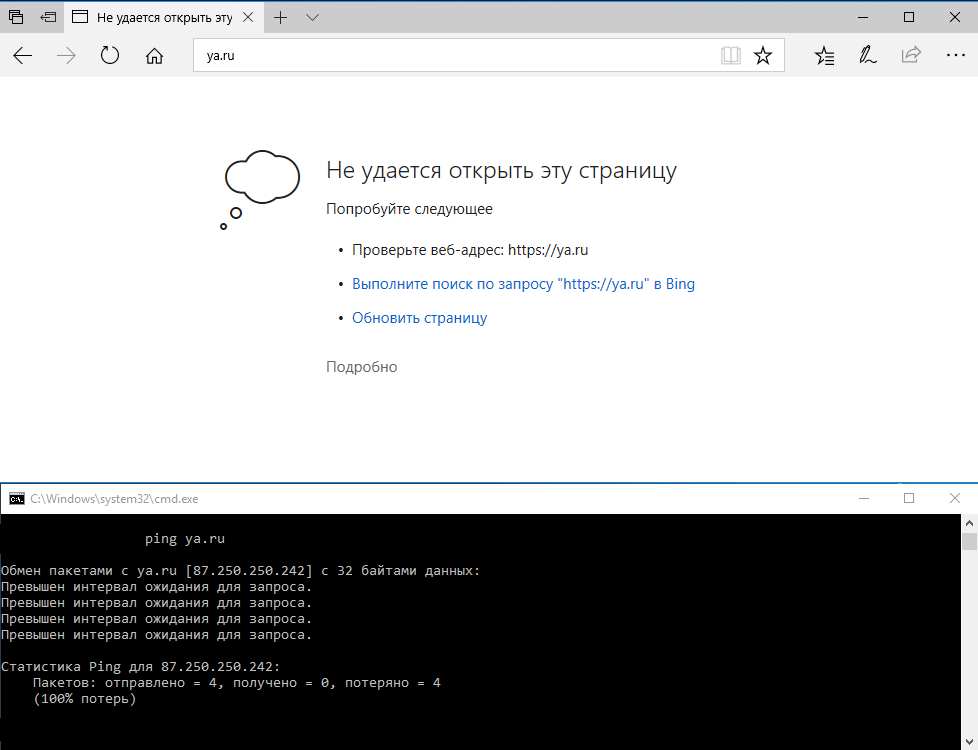Minimize the Edge browser window

click(863, 17)
